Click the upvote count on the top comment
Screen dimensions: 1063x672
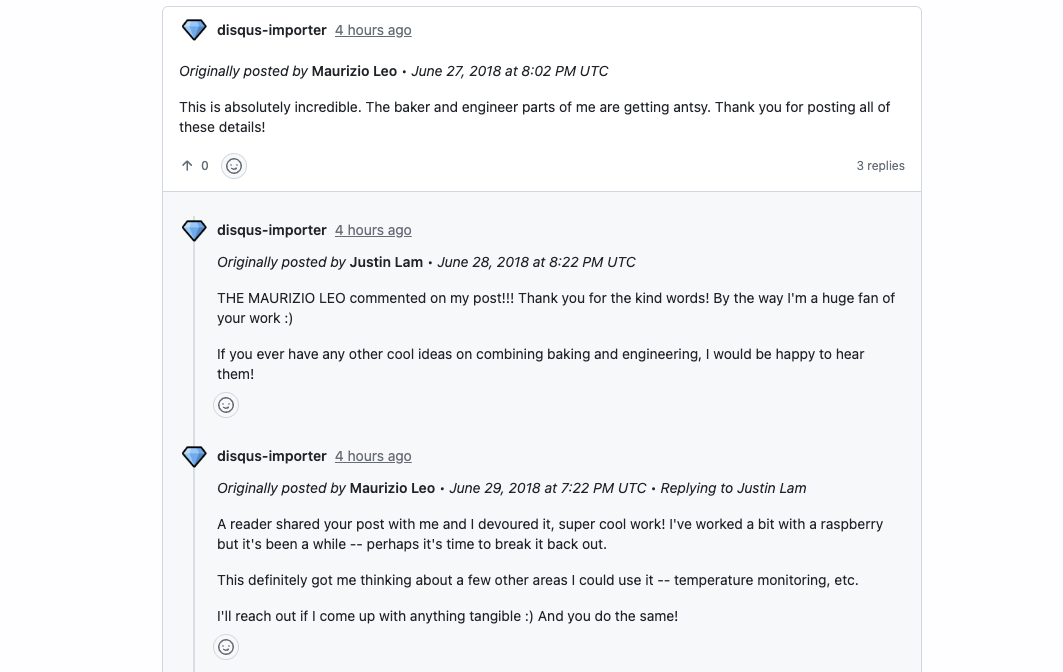[205, 165]
